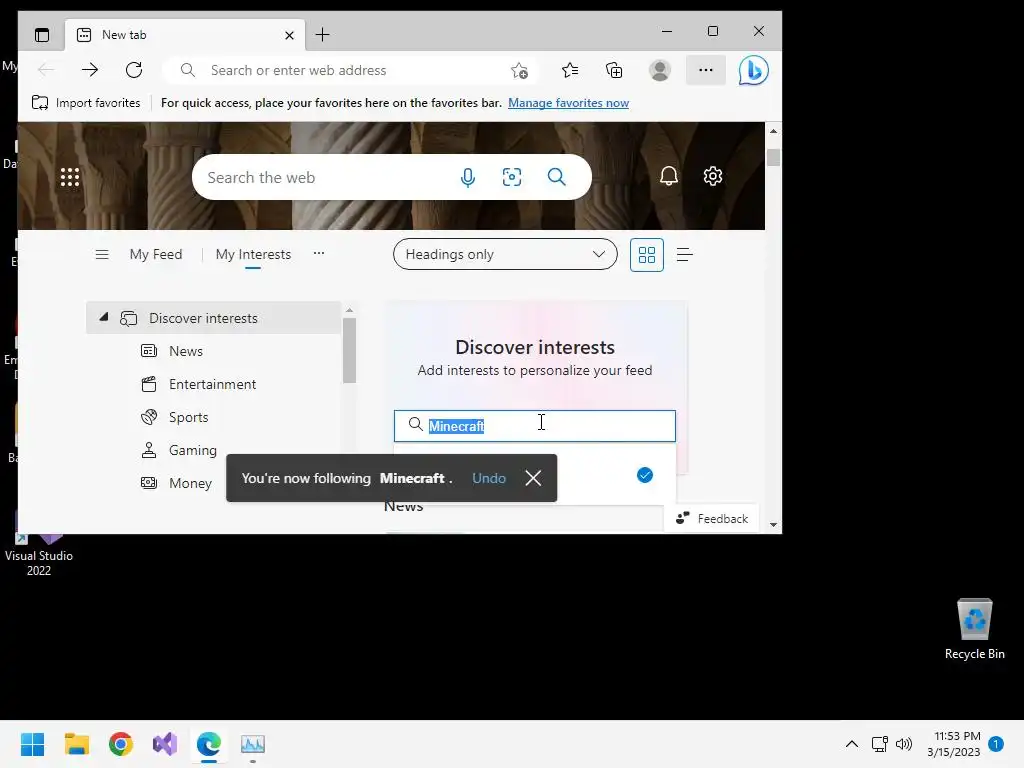Click the sidebar list scrollbar thumb
This screenshot has width=1024, height=768.
tap(349, 350)
